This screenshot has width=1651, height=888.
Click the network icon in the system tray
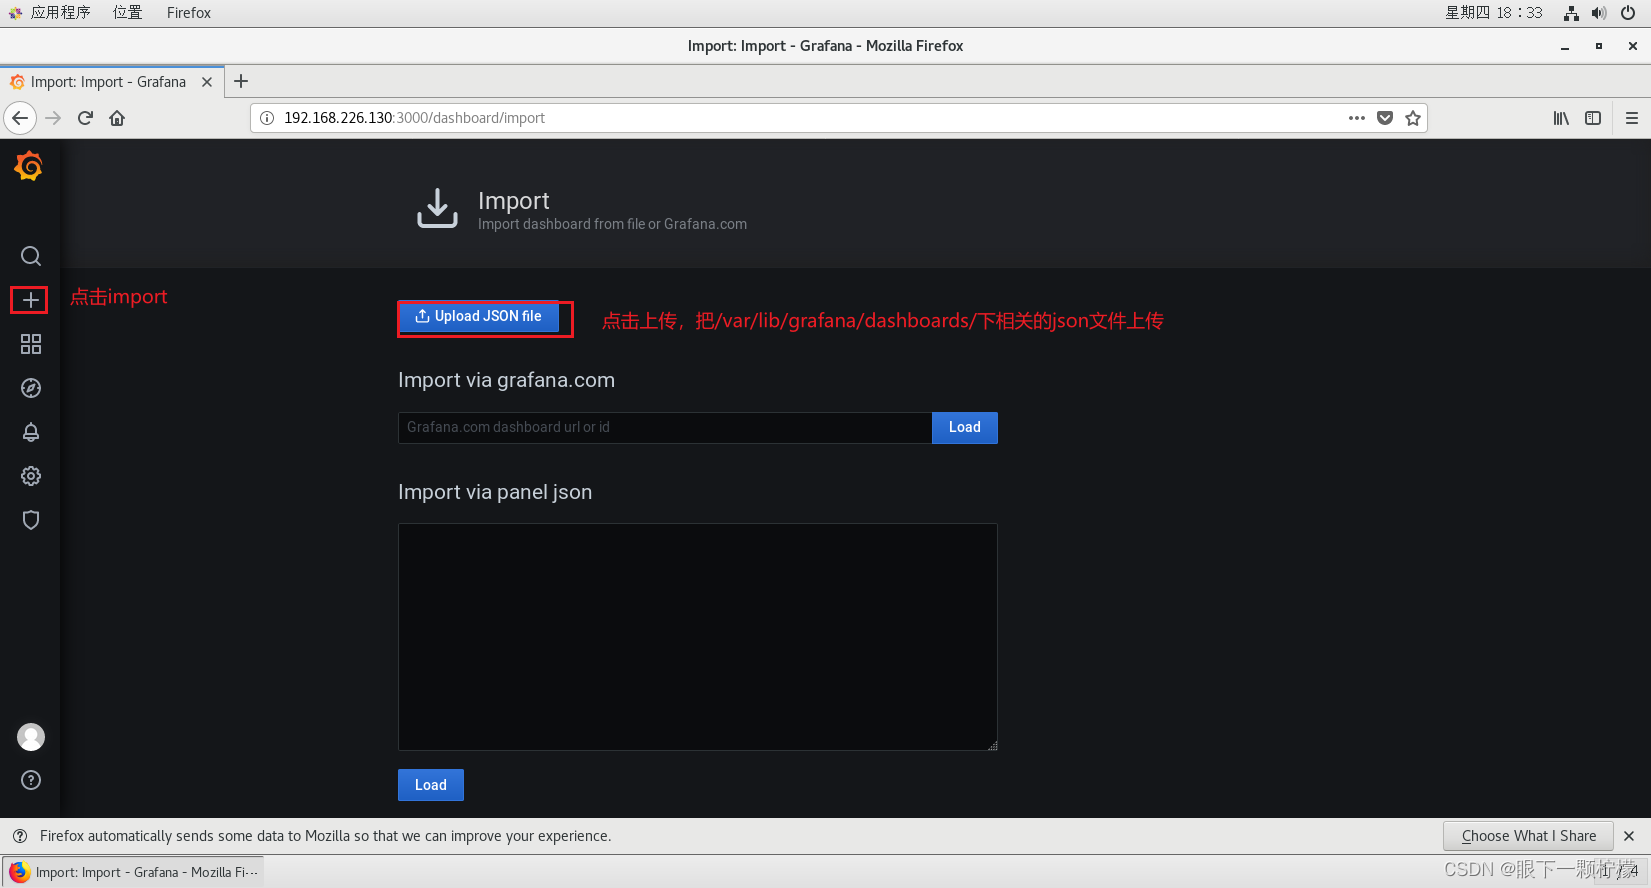coord(1571,13)
